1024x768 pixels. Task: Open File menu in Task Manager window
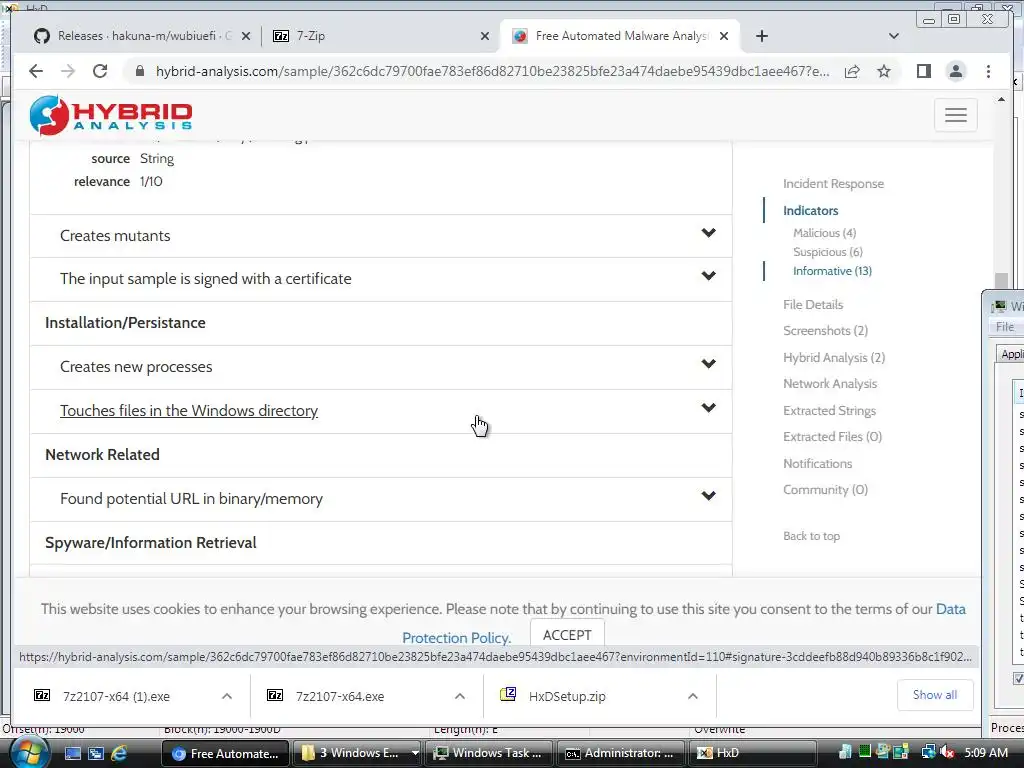click(x=1004, y=327)
